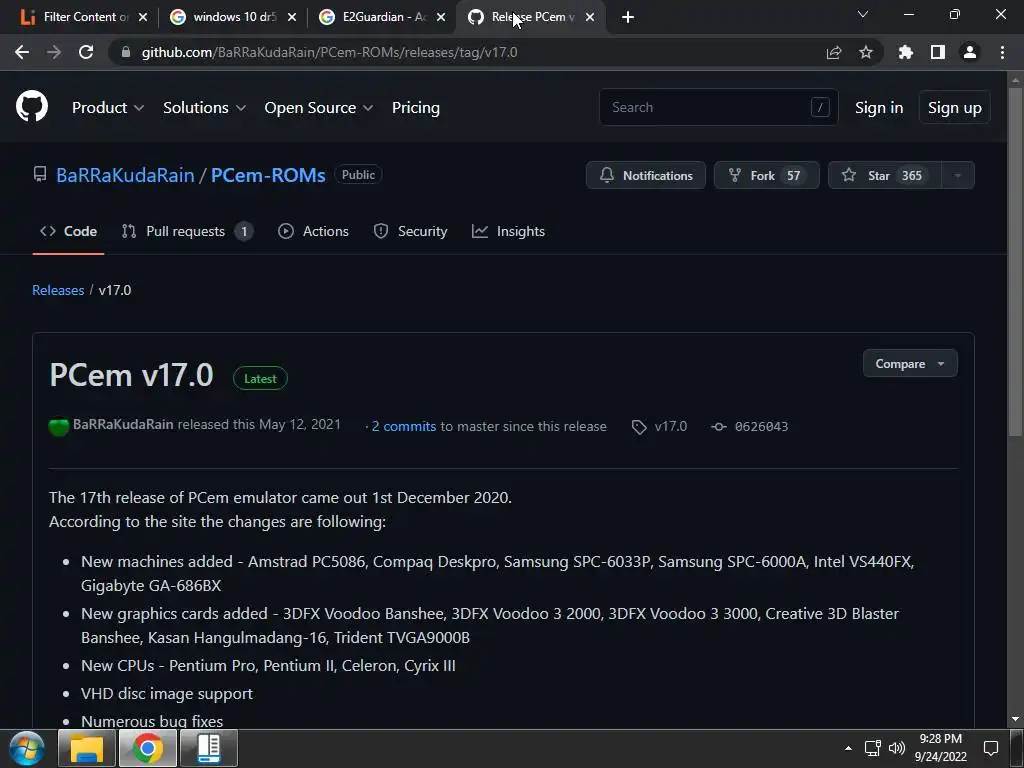This screenshot has height=768, width=1024.
Task: Click the browser forward arrow
Action: [54, 52]
